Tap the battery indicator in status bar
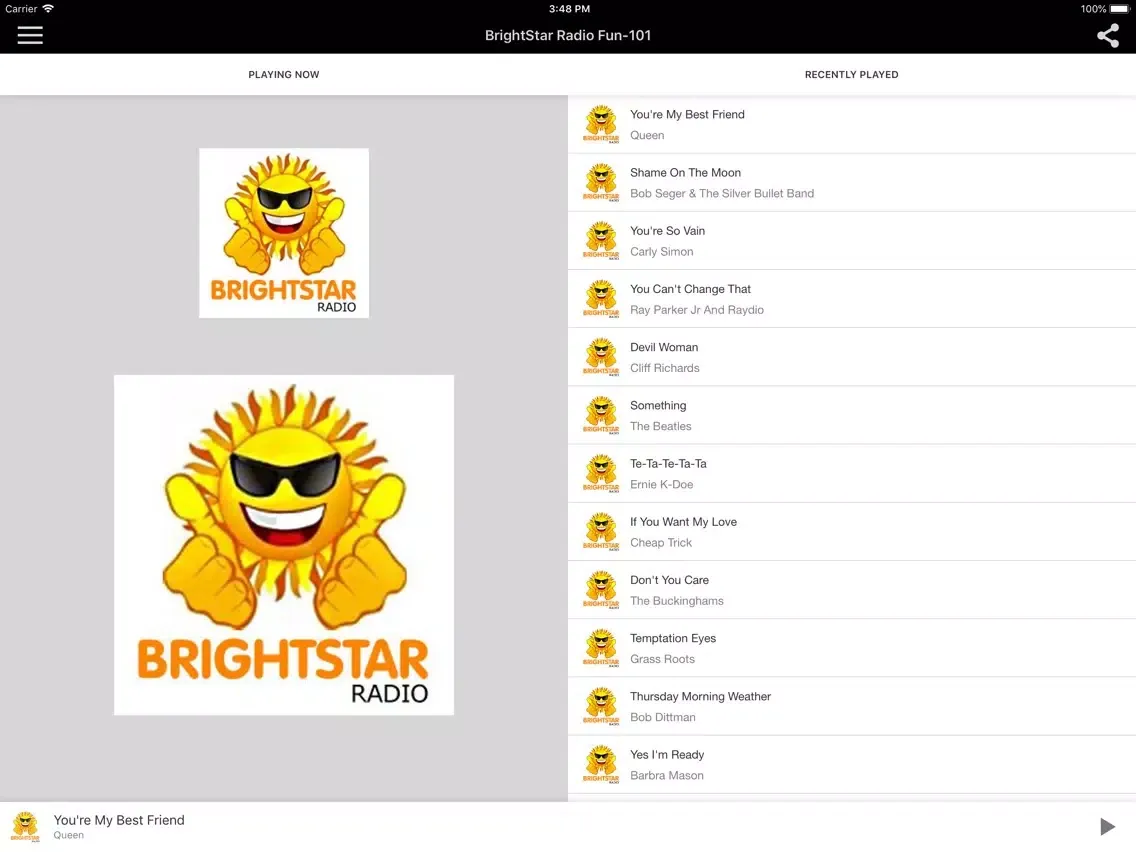This screenshot has width=1136, height=852. tap(1119, 9)
